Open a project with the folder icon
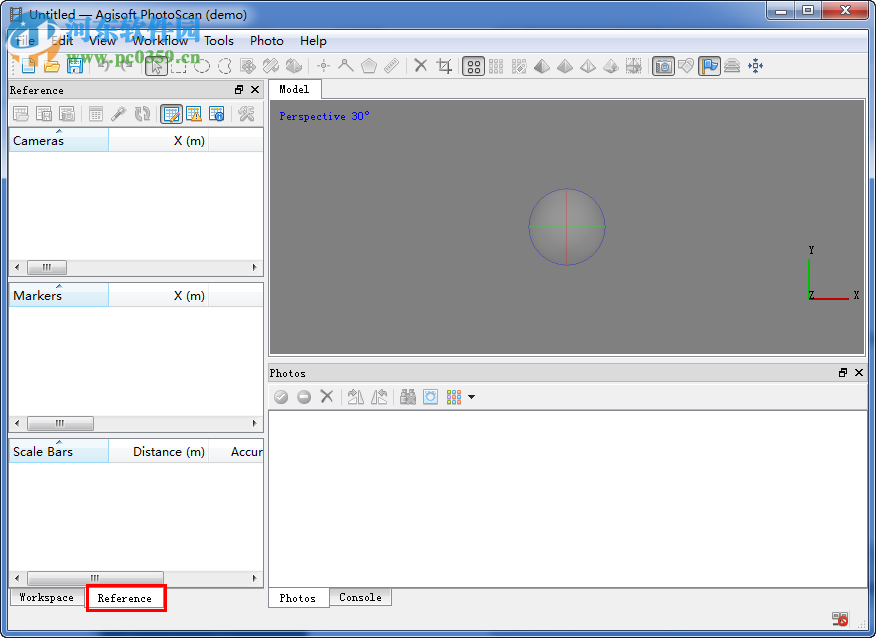This screenshot has height=638, width=876. pos(50,65)
